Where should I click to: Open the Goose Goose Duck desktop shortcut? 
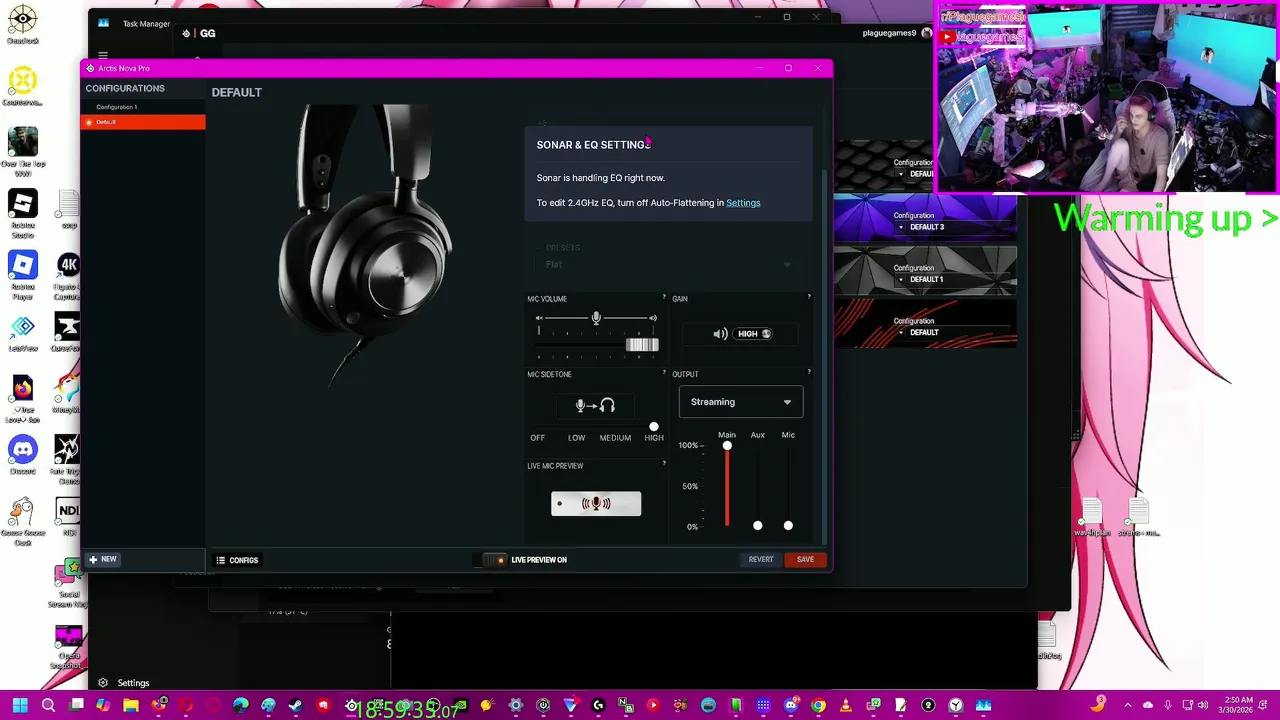pyautogui.click(x=22, y=521)
